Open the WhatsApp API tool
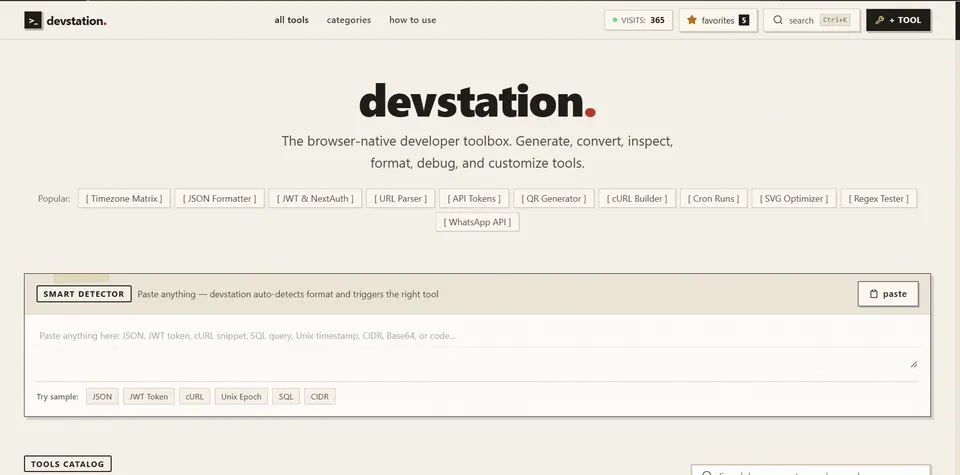 tap(478, 222)
